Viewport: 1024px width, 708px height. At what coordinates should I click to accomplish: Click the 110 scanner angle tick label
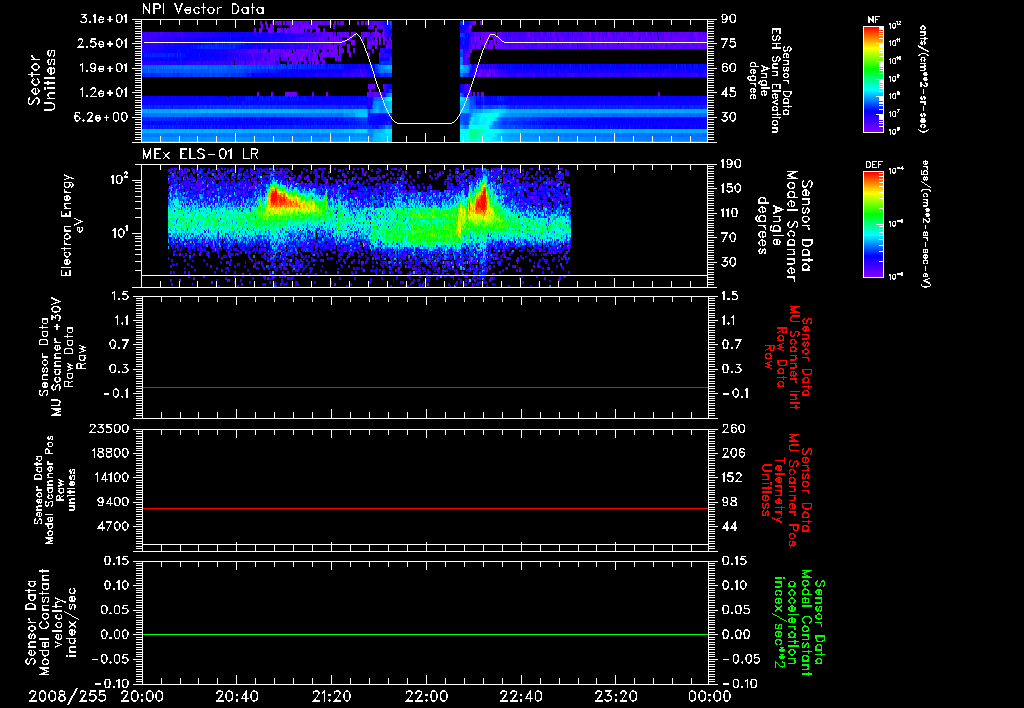click(x=731, y=213)
